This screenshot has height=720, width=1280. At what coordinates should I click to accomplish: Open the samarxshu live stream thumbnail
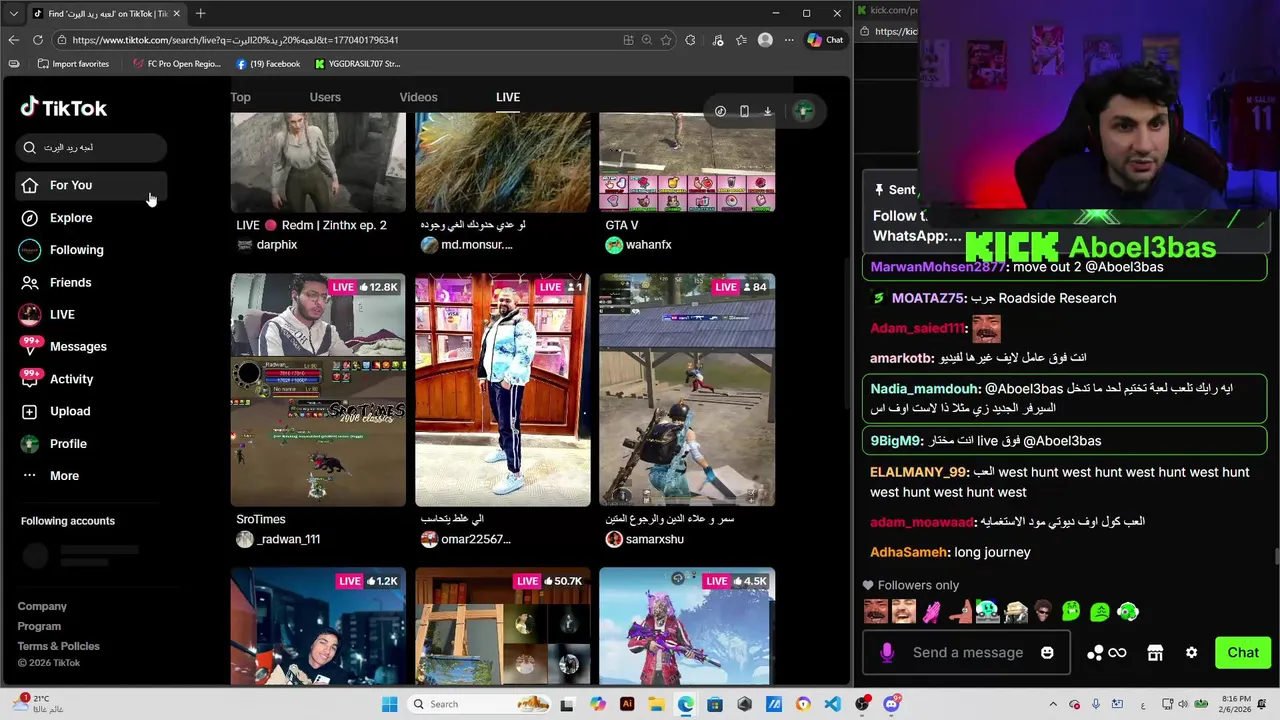(687, 390)
